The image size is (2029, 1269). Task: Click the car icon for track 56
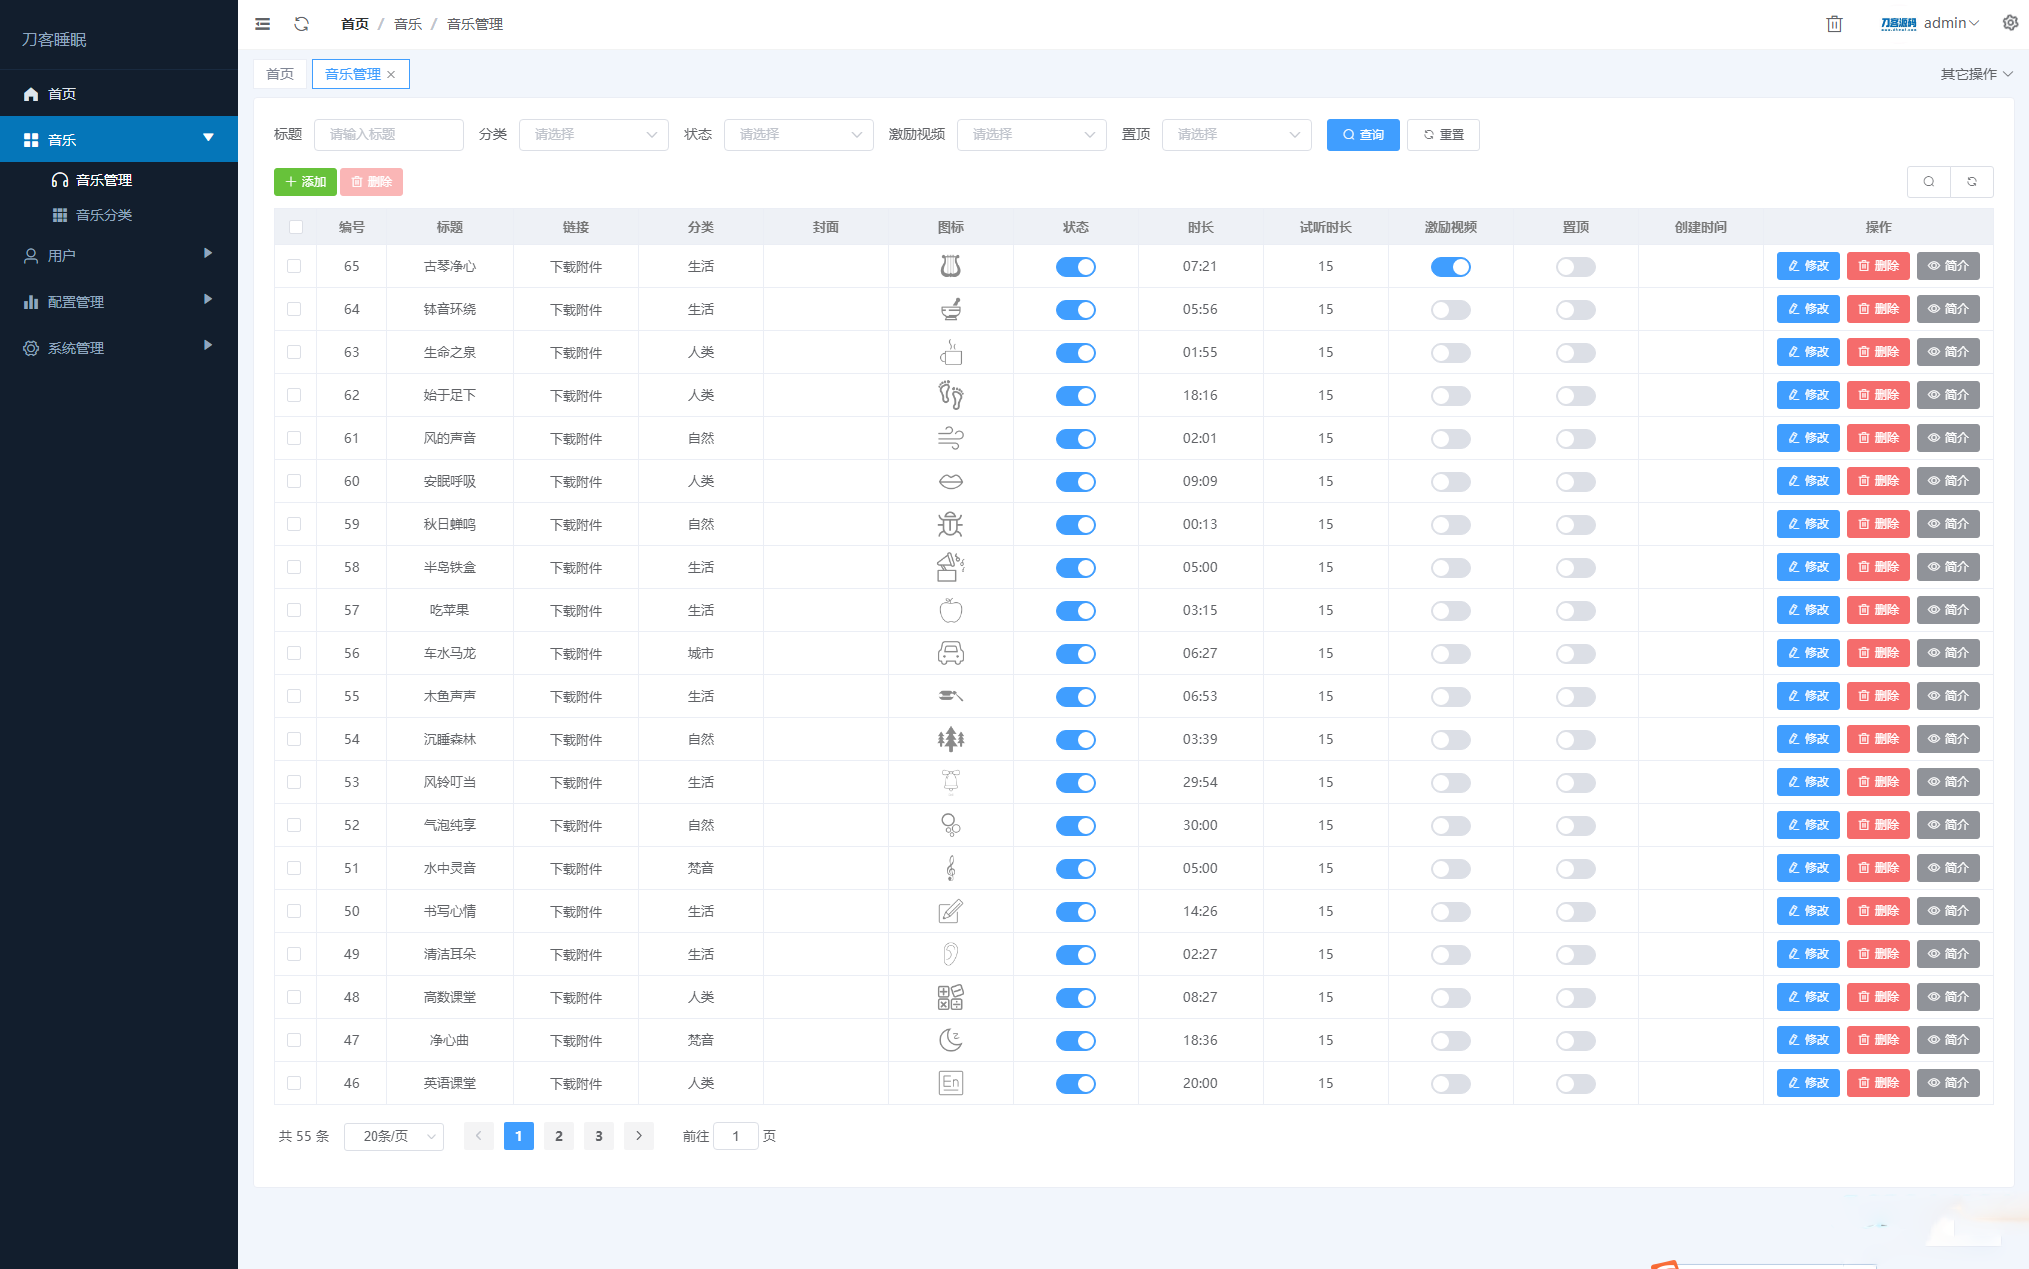(950, 652)
